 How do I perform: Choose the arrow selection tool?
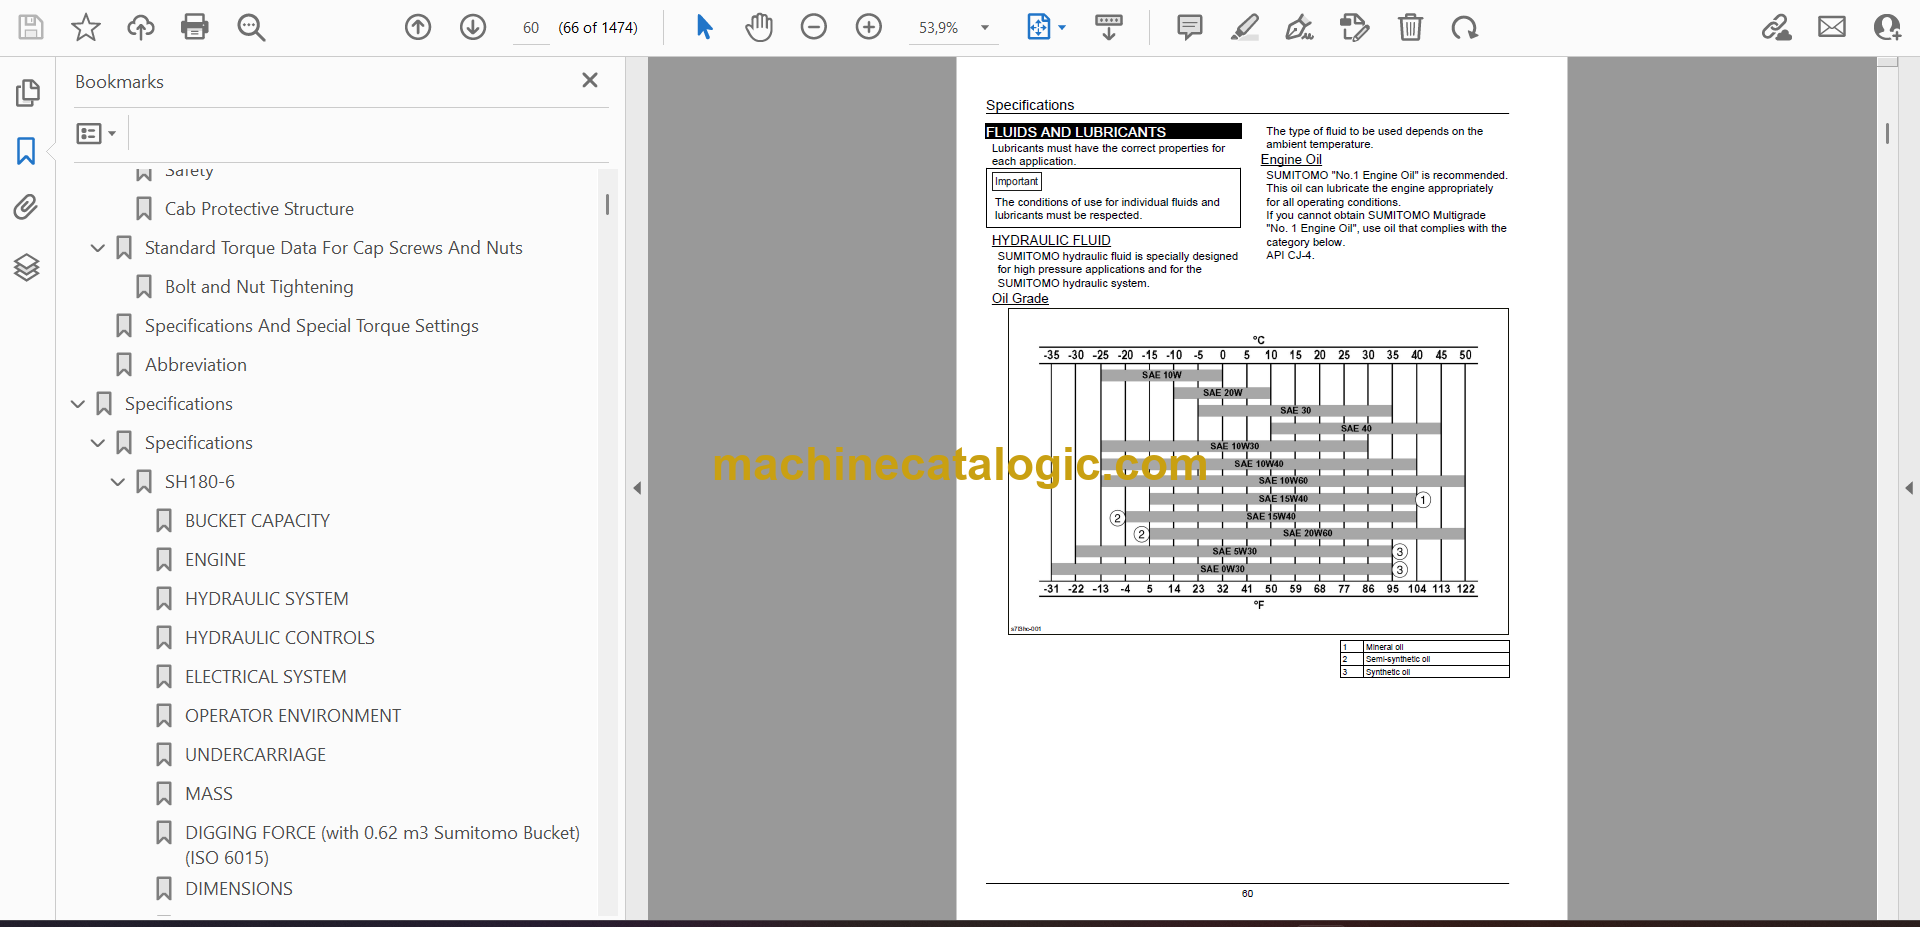(704, 27)
